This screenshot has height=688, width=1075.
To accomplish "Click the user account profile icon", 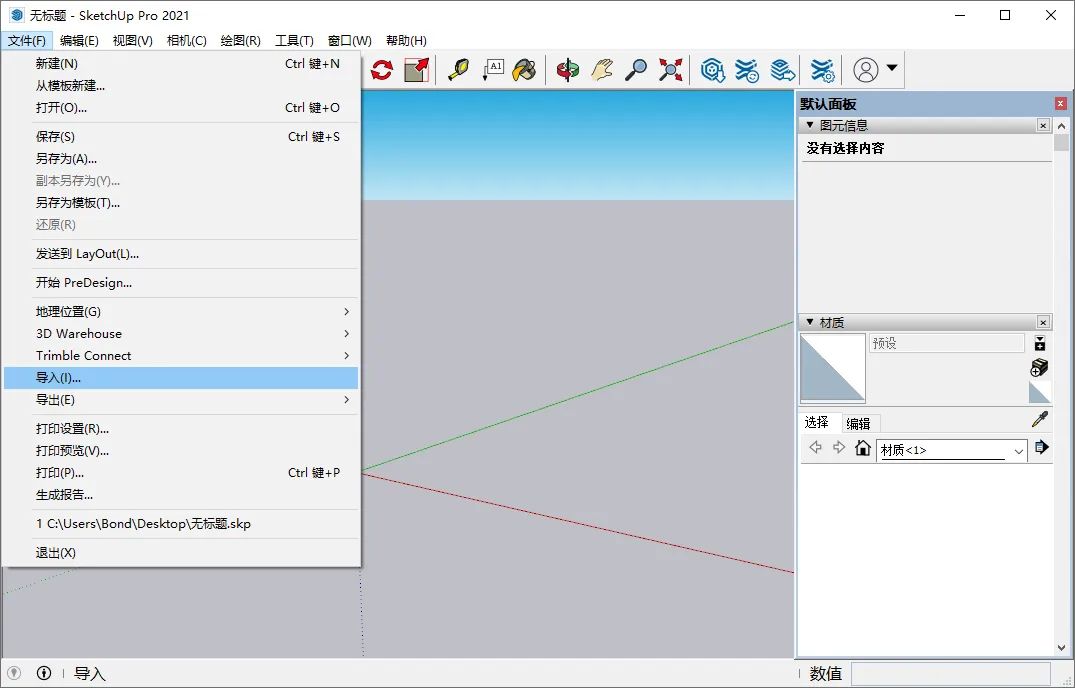I will tap(866, 70).
